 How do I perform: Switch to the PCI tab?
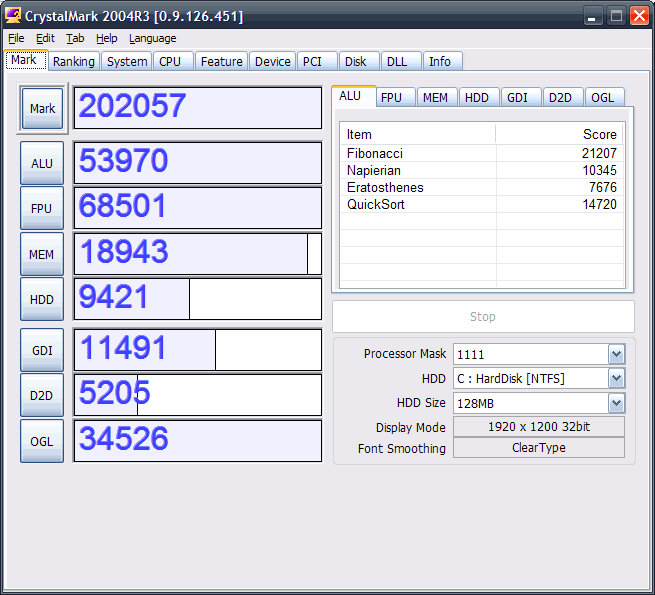click(x=317, y=61)
